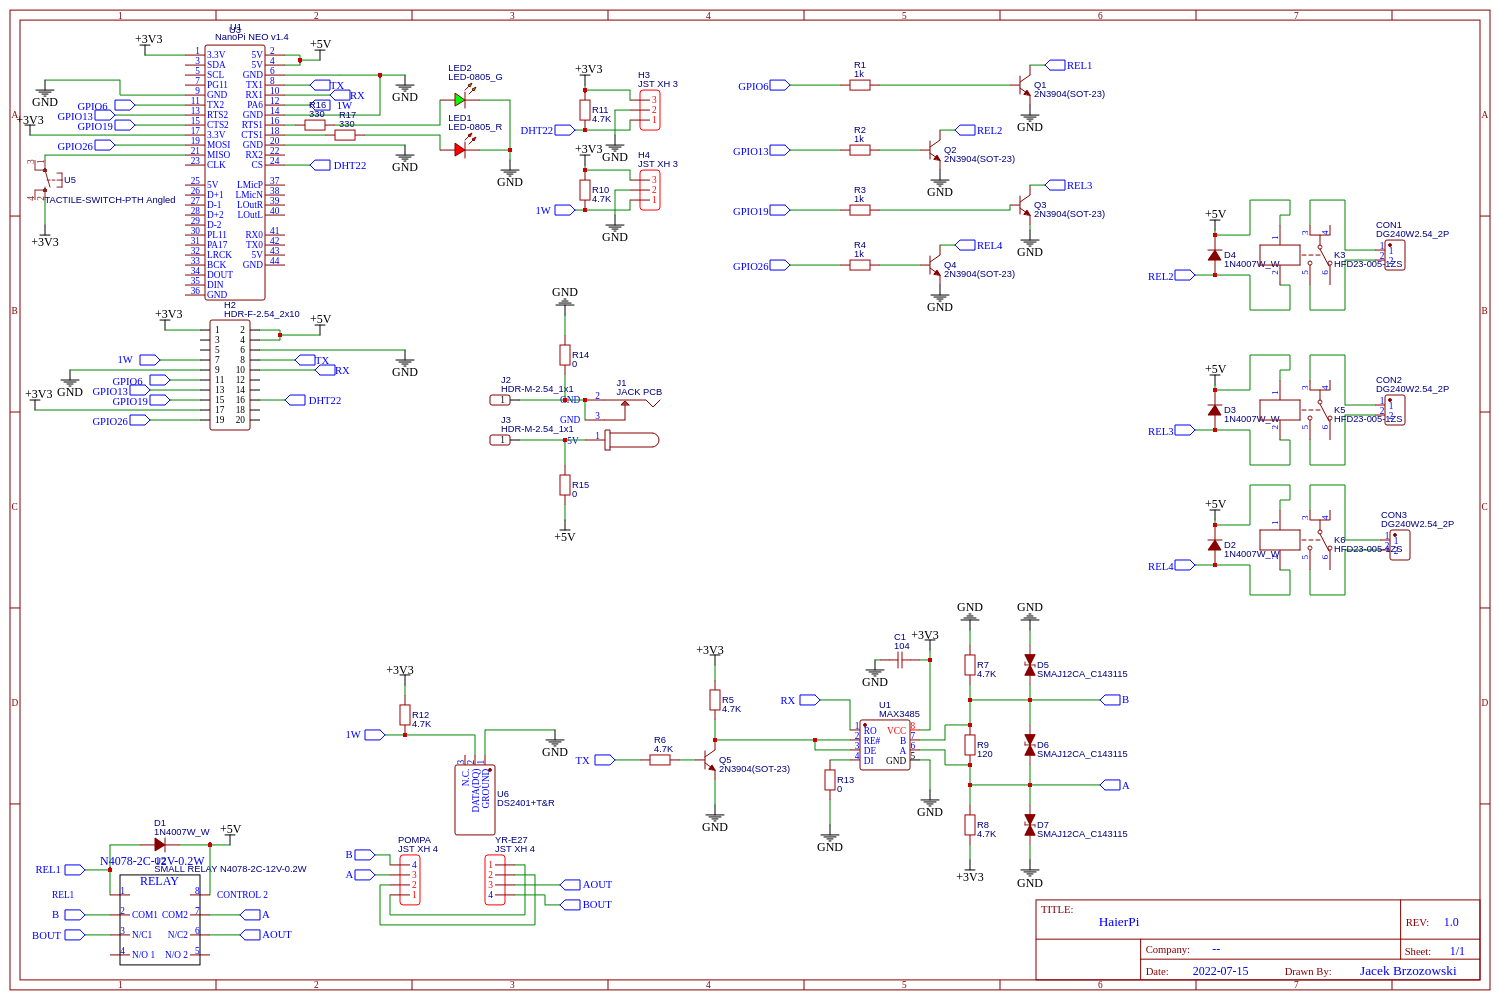This screenshot has width=1500, height=1001.
Task: Select the CON1 terminal block symbol
Action: [x=1394, y=255]
